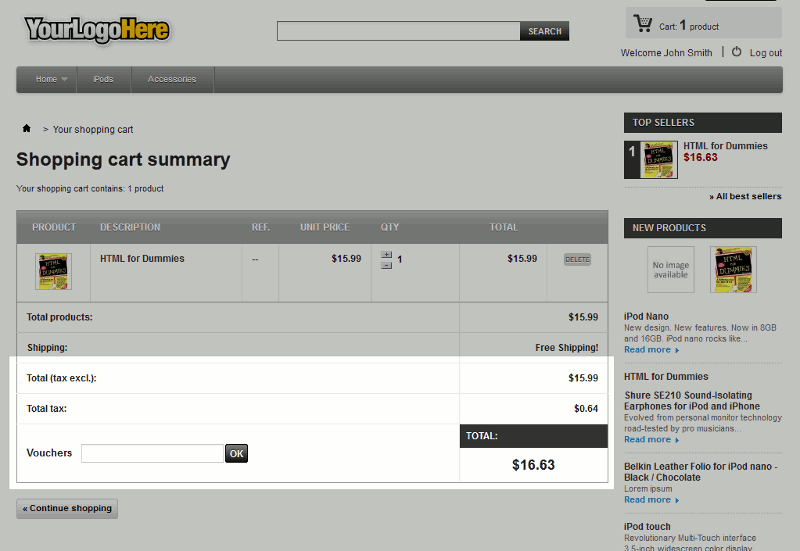
Task: Open iPod touch product link
Action: [x=647, y=527]
